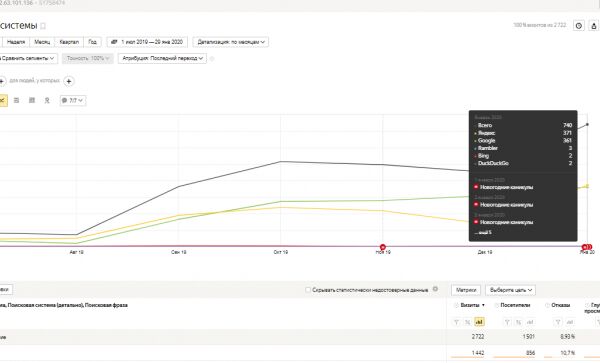Switch chart to the columns view icon

click(32, 100)
